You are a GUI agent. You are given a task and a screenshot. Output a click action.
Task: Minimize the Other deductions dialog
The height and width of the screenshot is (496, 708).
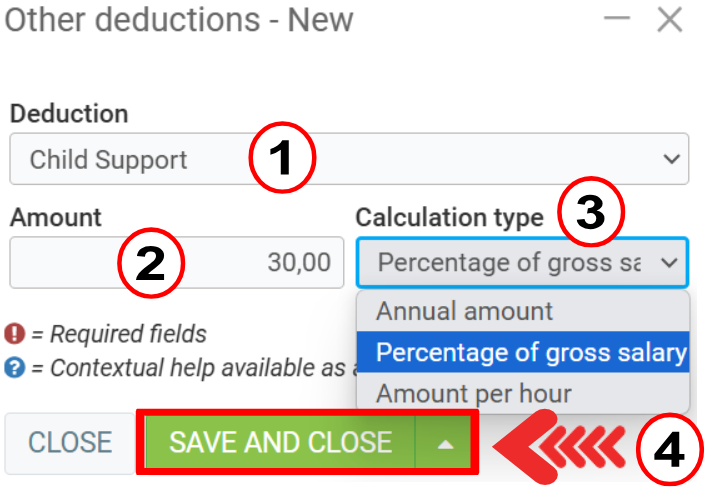(x=618, y=19)
